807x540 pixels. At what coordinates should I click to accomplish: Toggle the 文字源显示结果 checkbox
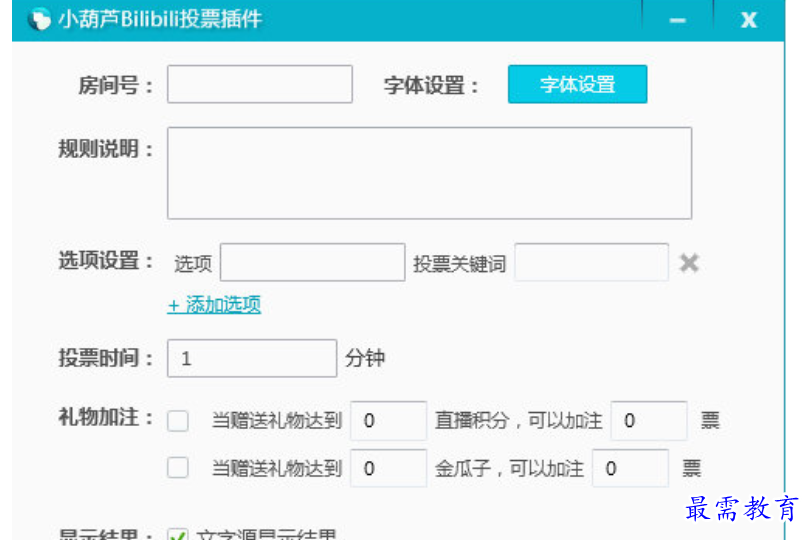tap(178, 534)
